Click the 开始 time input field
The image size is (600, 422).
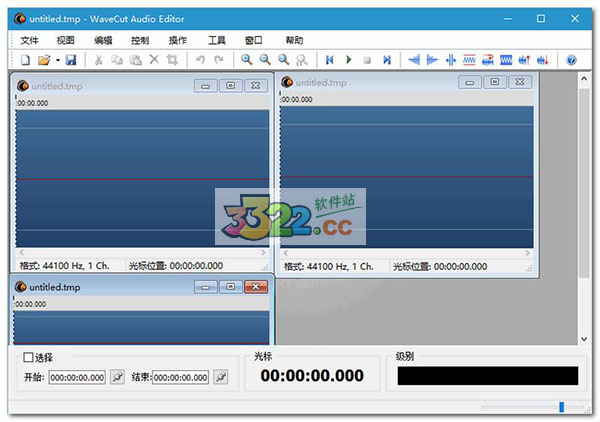tap(77, 378)
